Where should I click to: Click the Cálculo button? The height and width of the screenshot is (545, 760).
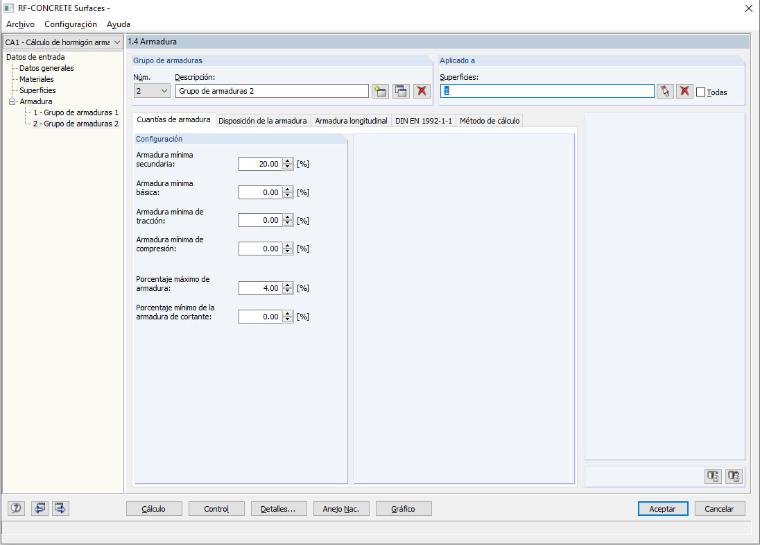pos(154,509)
